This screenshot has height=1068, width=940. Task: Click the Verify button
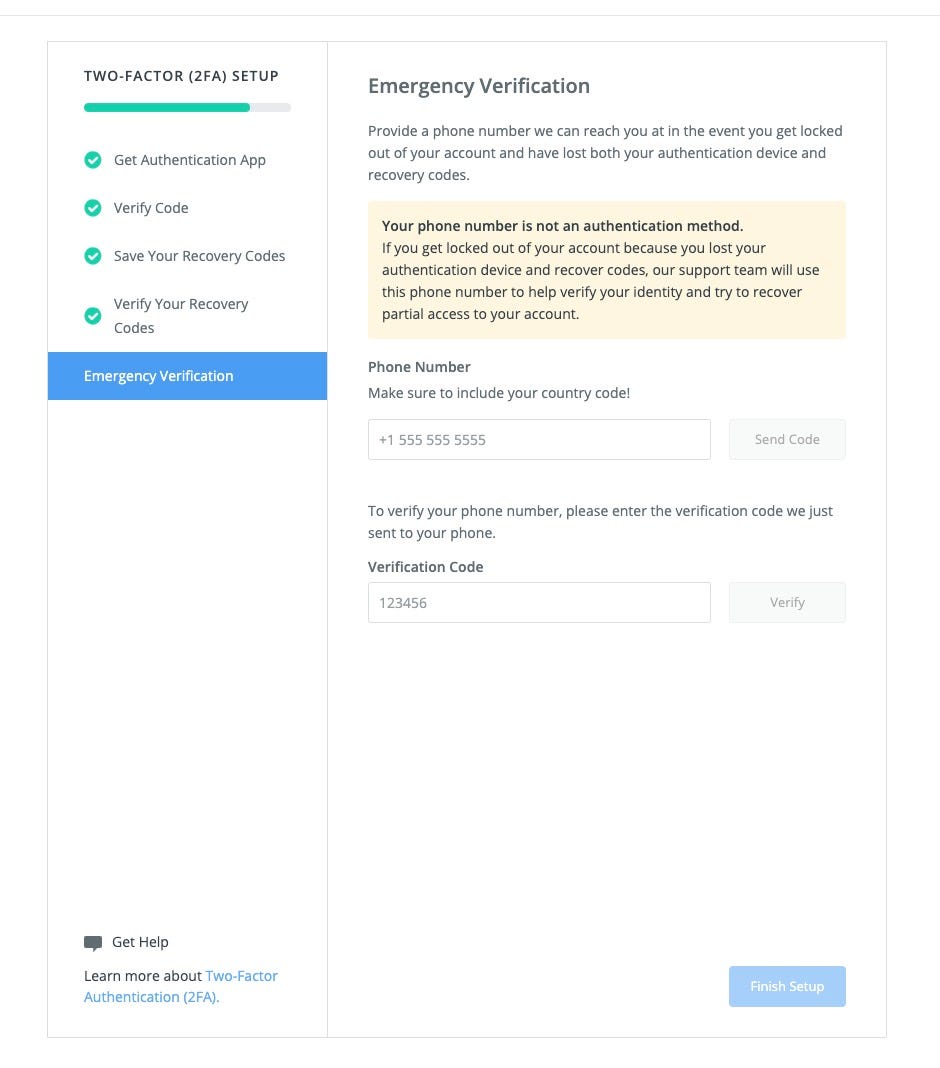tap(787, 602)
